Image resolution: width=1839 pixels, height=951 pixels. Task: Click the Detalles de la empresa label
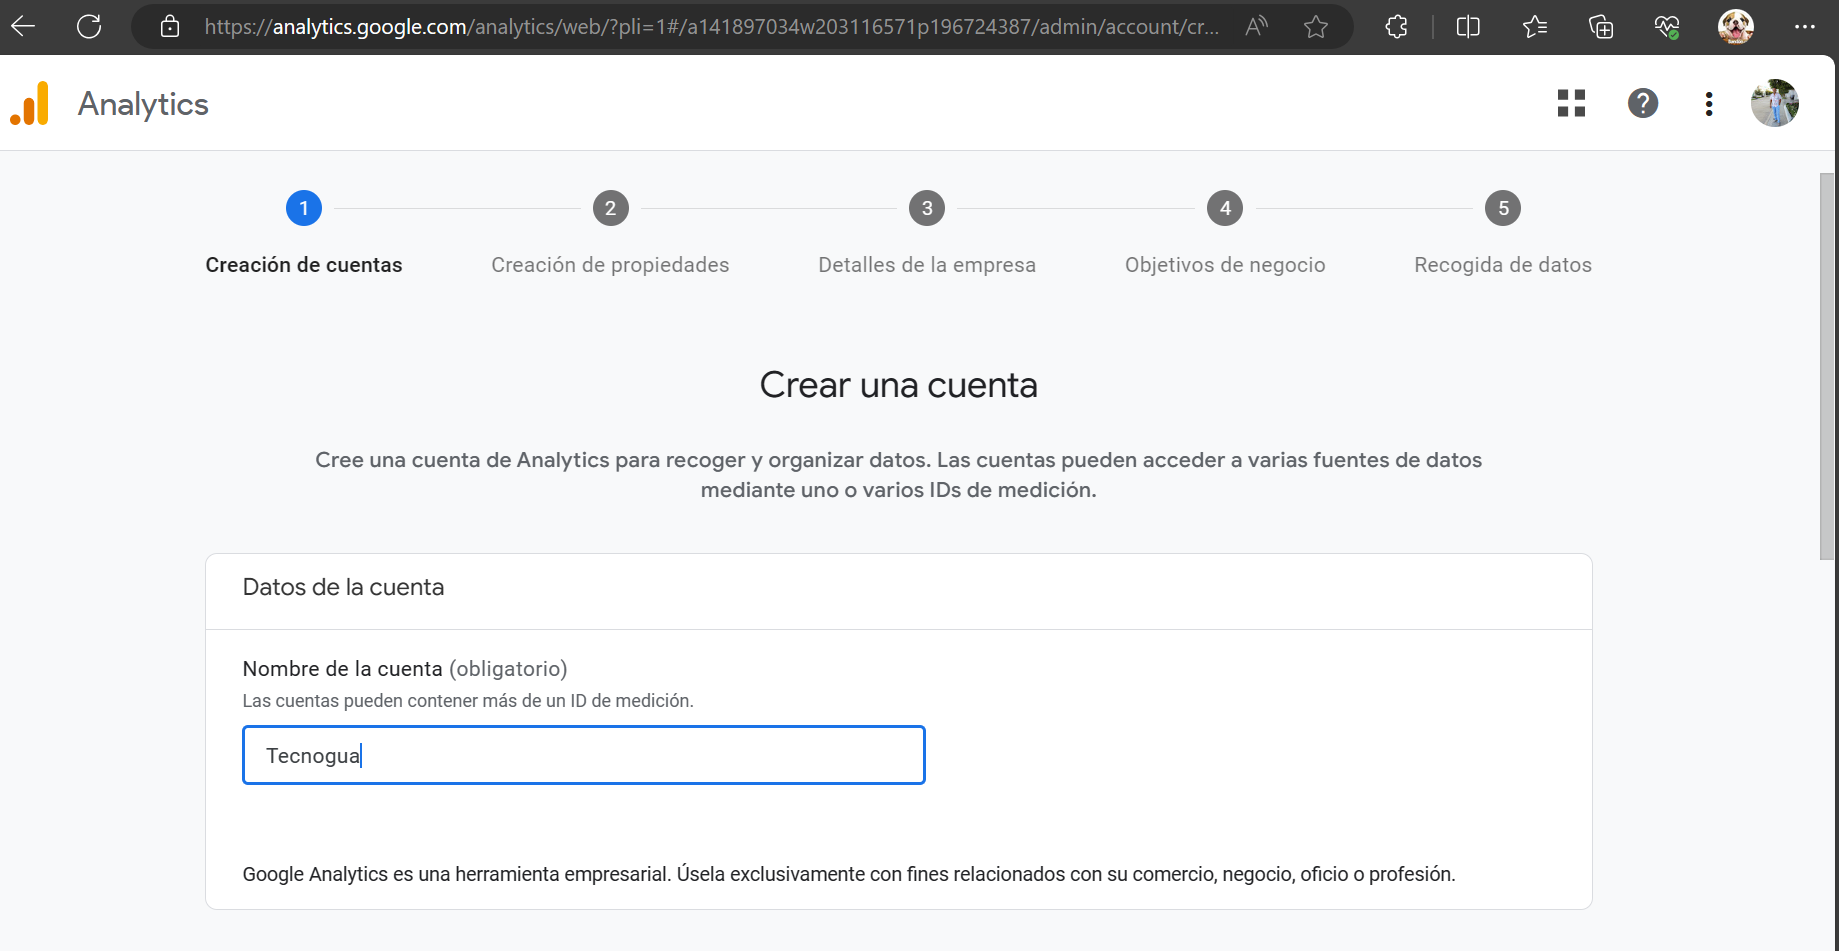pyautogui.click(x=927, y=265)
